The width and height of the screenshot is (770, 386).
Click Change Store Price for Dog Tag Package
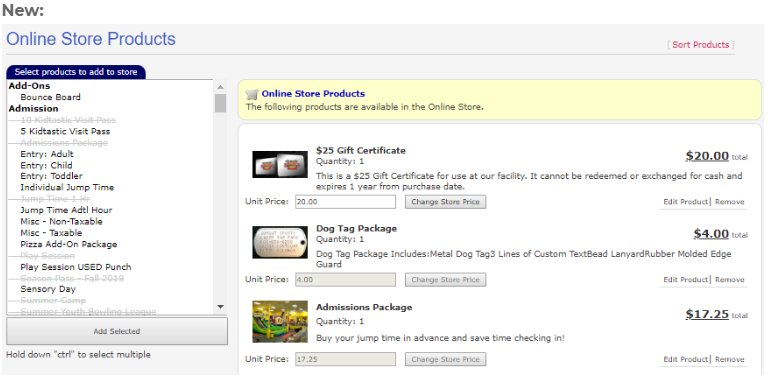pyautogui.click(x=445, y=279)
